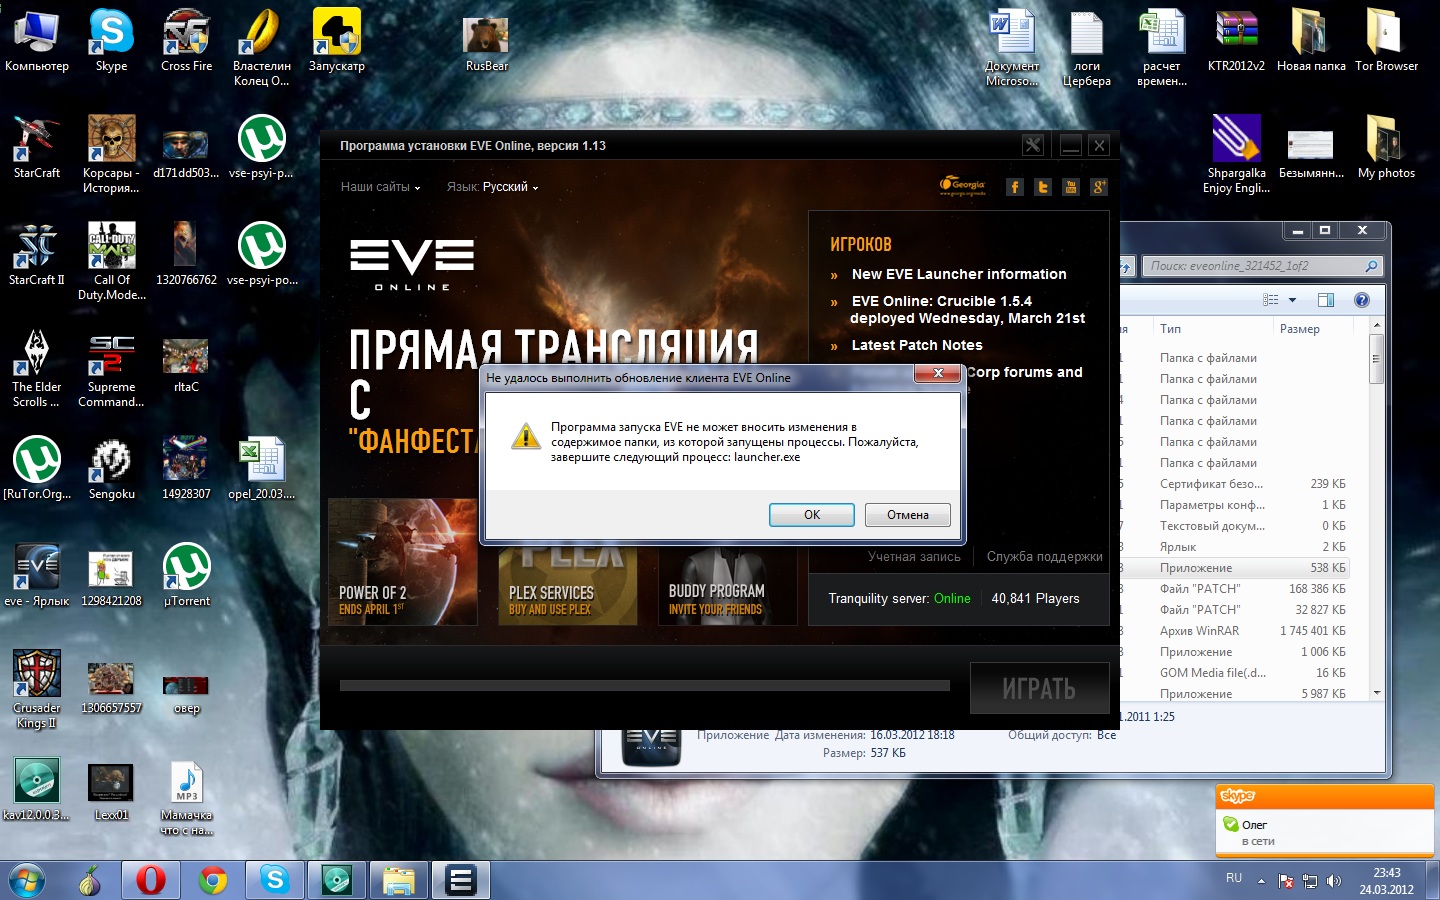Show hidden tray icons arrow
The height and width of the screenshot is (900, 1440).
point(1261,881)
